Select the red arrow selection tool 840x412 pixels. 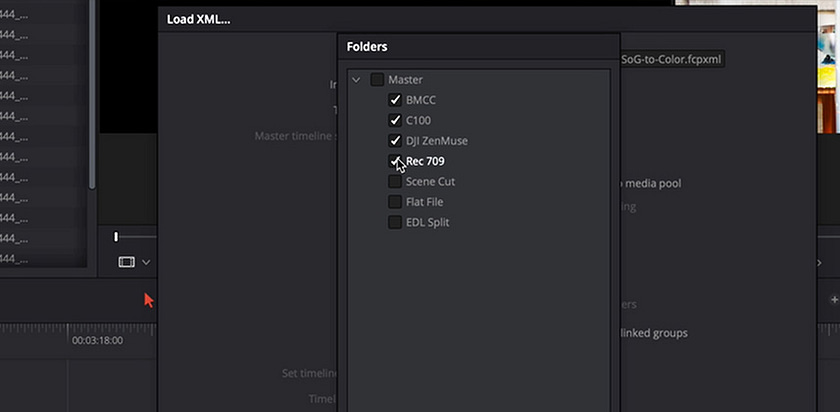pos(148,300)
